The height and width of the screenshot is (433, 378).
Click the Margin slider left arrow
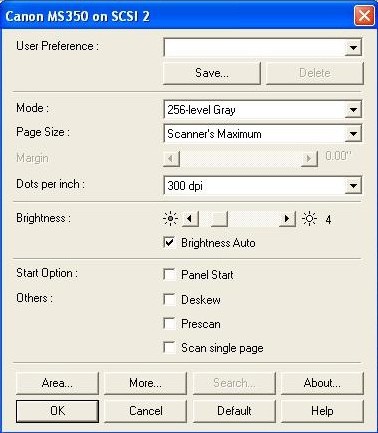tap(171, 158)
